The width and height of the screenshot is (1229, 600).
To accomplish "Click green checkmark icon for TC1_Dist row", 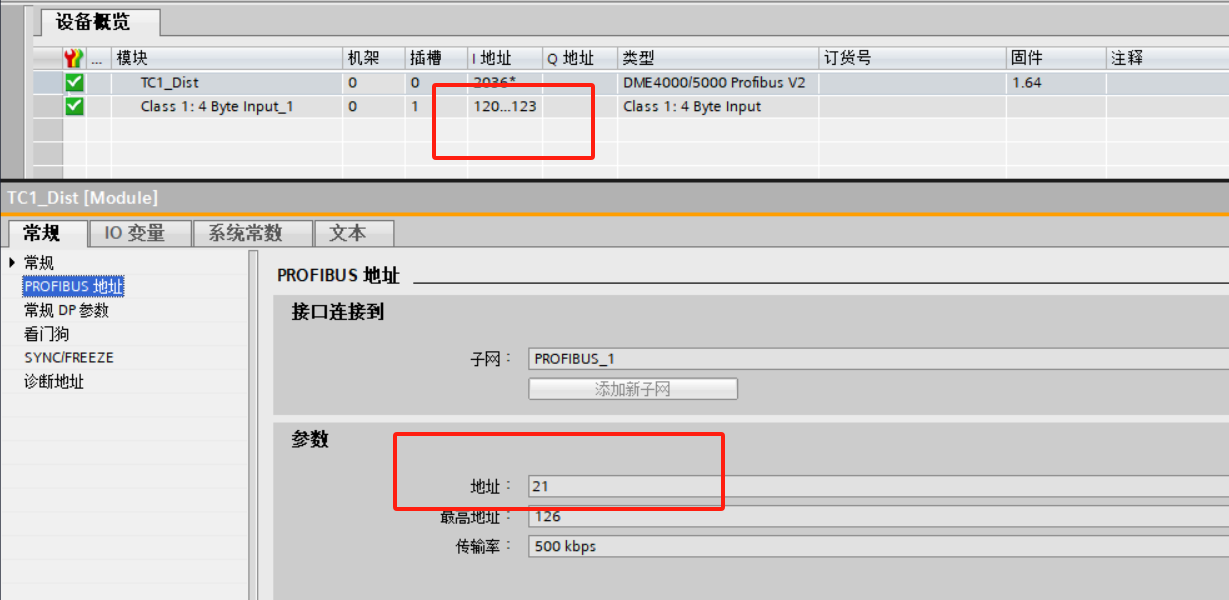I will coord(74,83).
